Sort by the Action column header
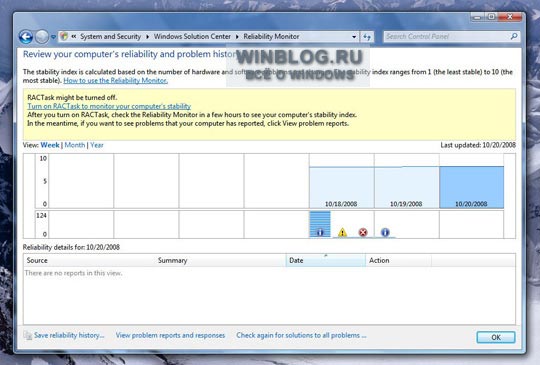Image resolution: width=540 pixels, height=365 pixels. [x=398, y=260]
